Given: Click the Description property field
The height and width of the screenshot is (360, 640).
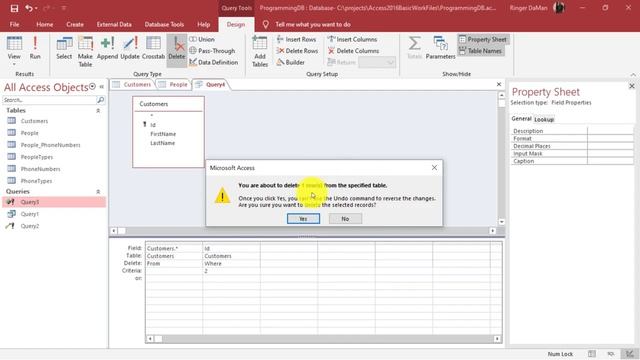Looking at the screenshot, I should [610, 131].
